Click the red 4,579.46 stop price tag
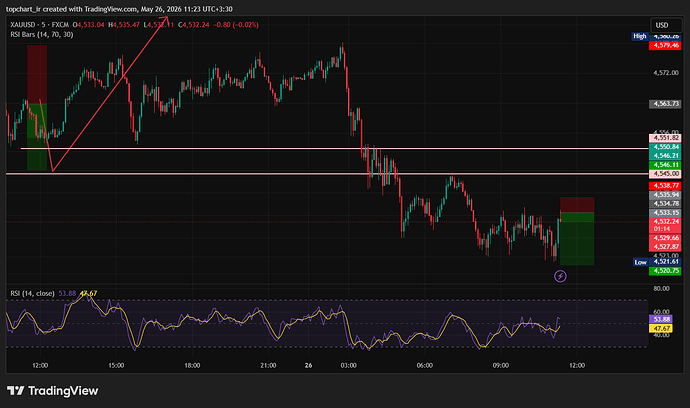 (x=665, y=45)
